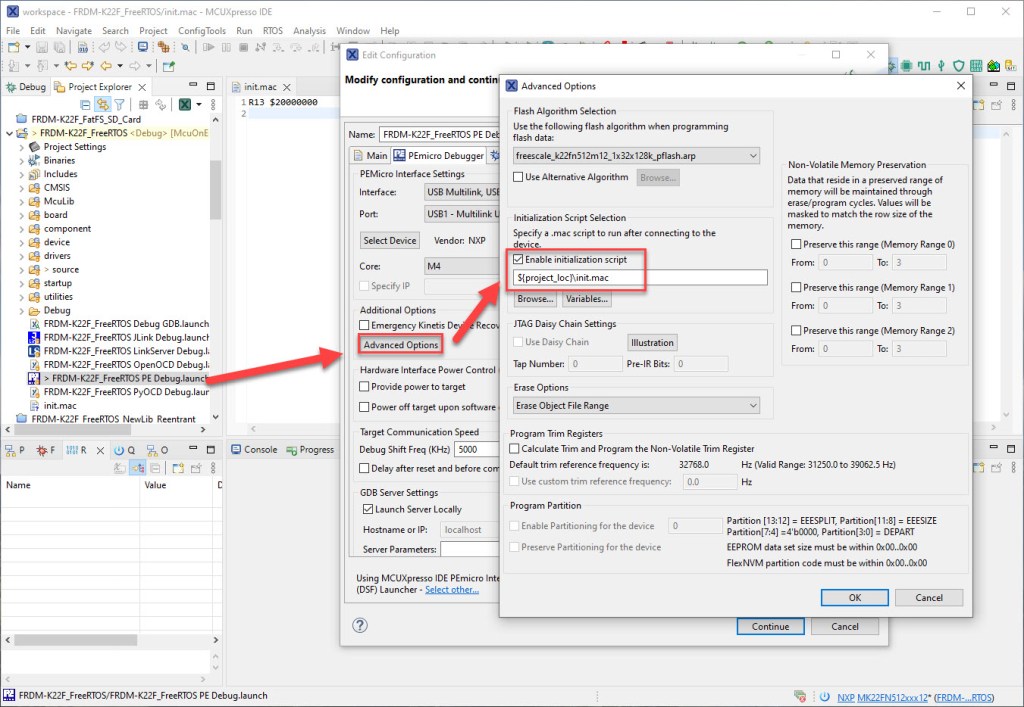The width and height of the screenshot is (1024, 707).
Task: Click the OK button in Advanced Options
Action: click(854, 598)
